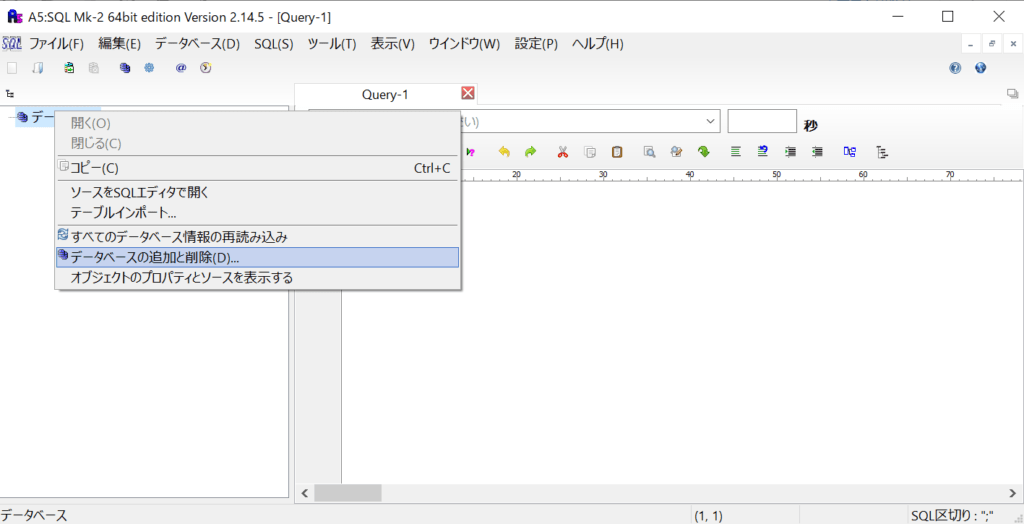Open the ヘルプ(H) menu

[598, 44]
